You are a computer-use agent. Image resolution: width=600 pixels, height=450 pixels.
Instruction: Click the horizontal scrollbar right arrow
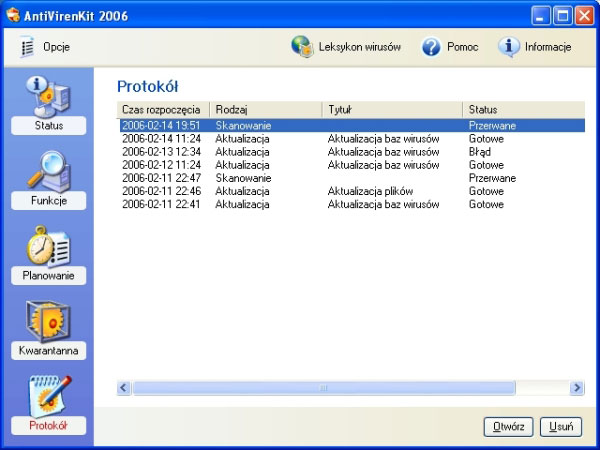[x=577, y=388]
